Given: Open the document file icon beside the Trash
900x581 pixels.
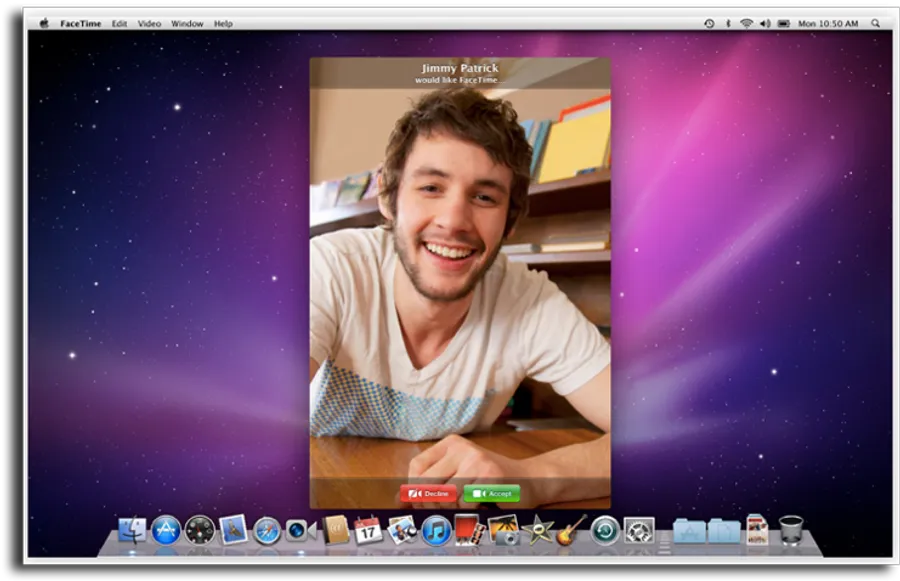Looking at the screenshot, I should pos(757,529).
